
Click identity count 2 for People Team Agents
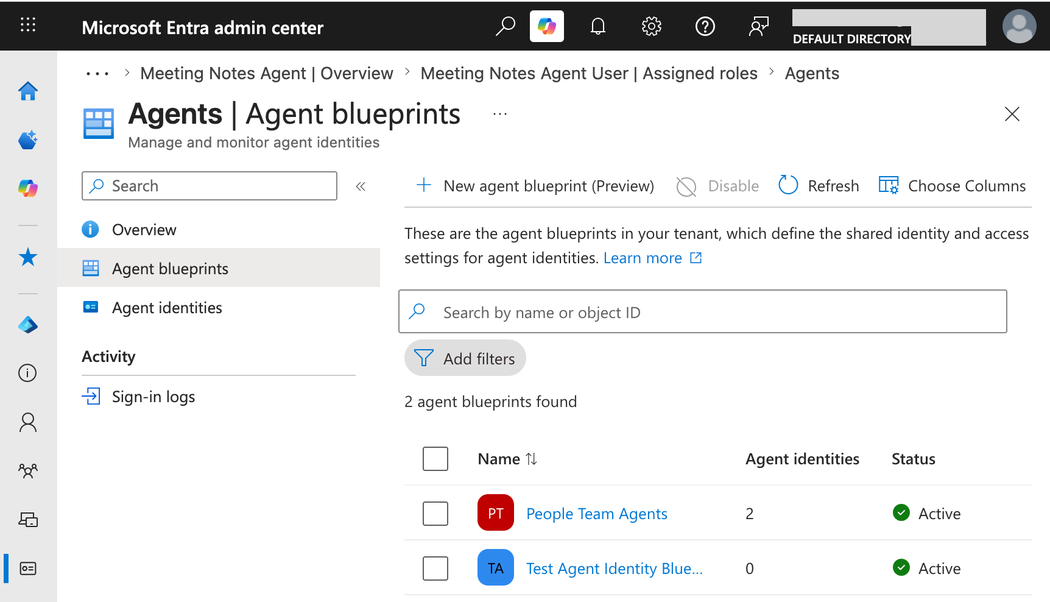(x=749, y=514)
